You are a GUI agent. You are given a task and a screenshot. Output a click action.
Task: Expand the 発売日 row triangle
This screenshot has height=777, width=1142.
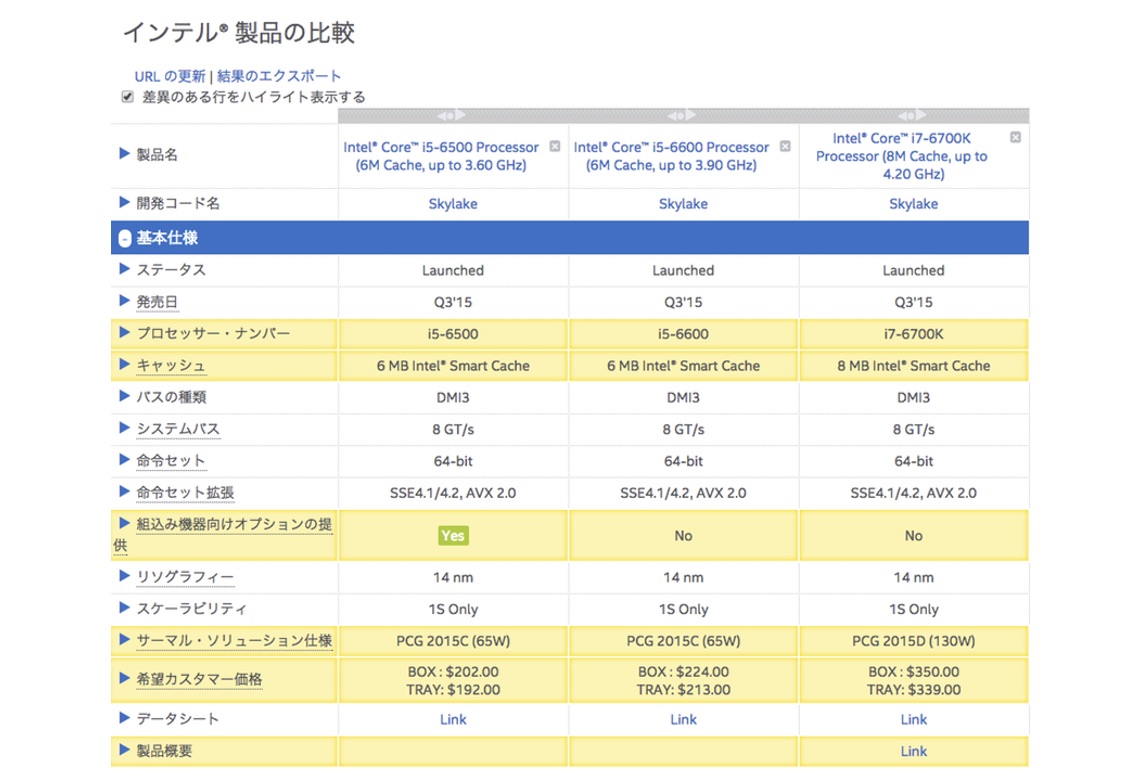pyautogui.click(x=125, y=300)
